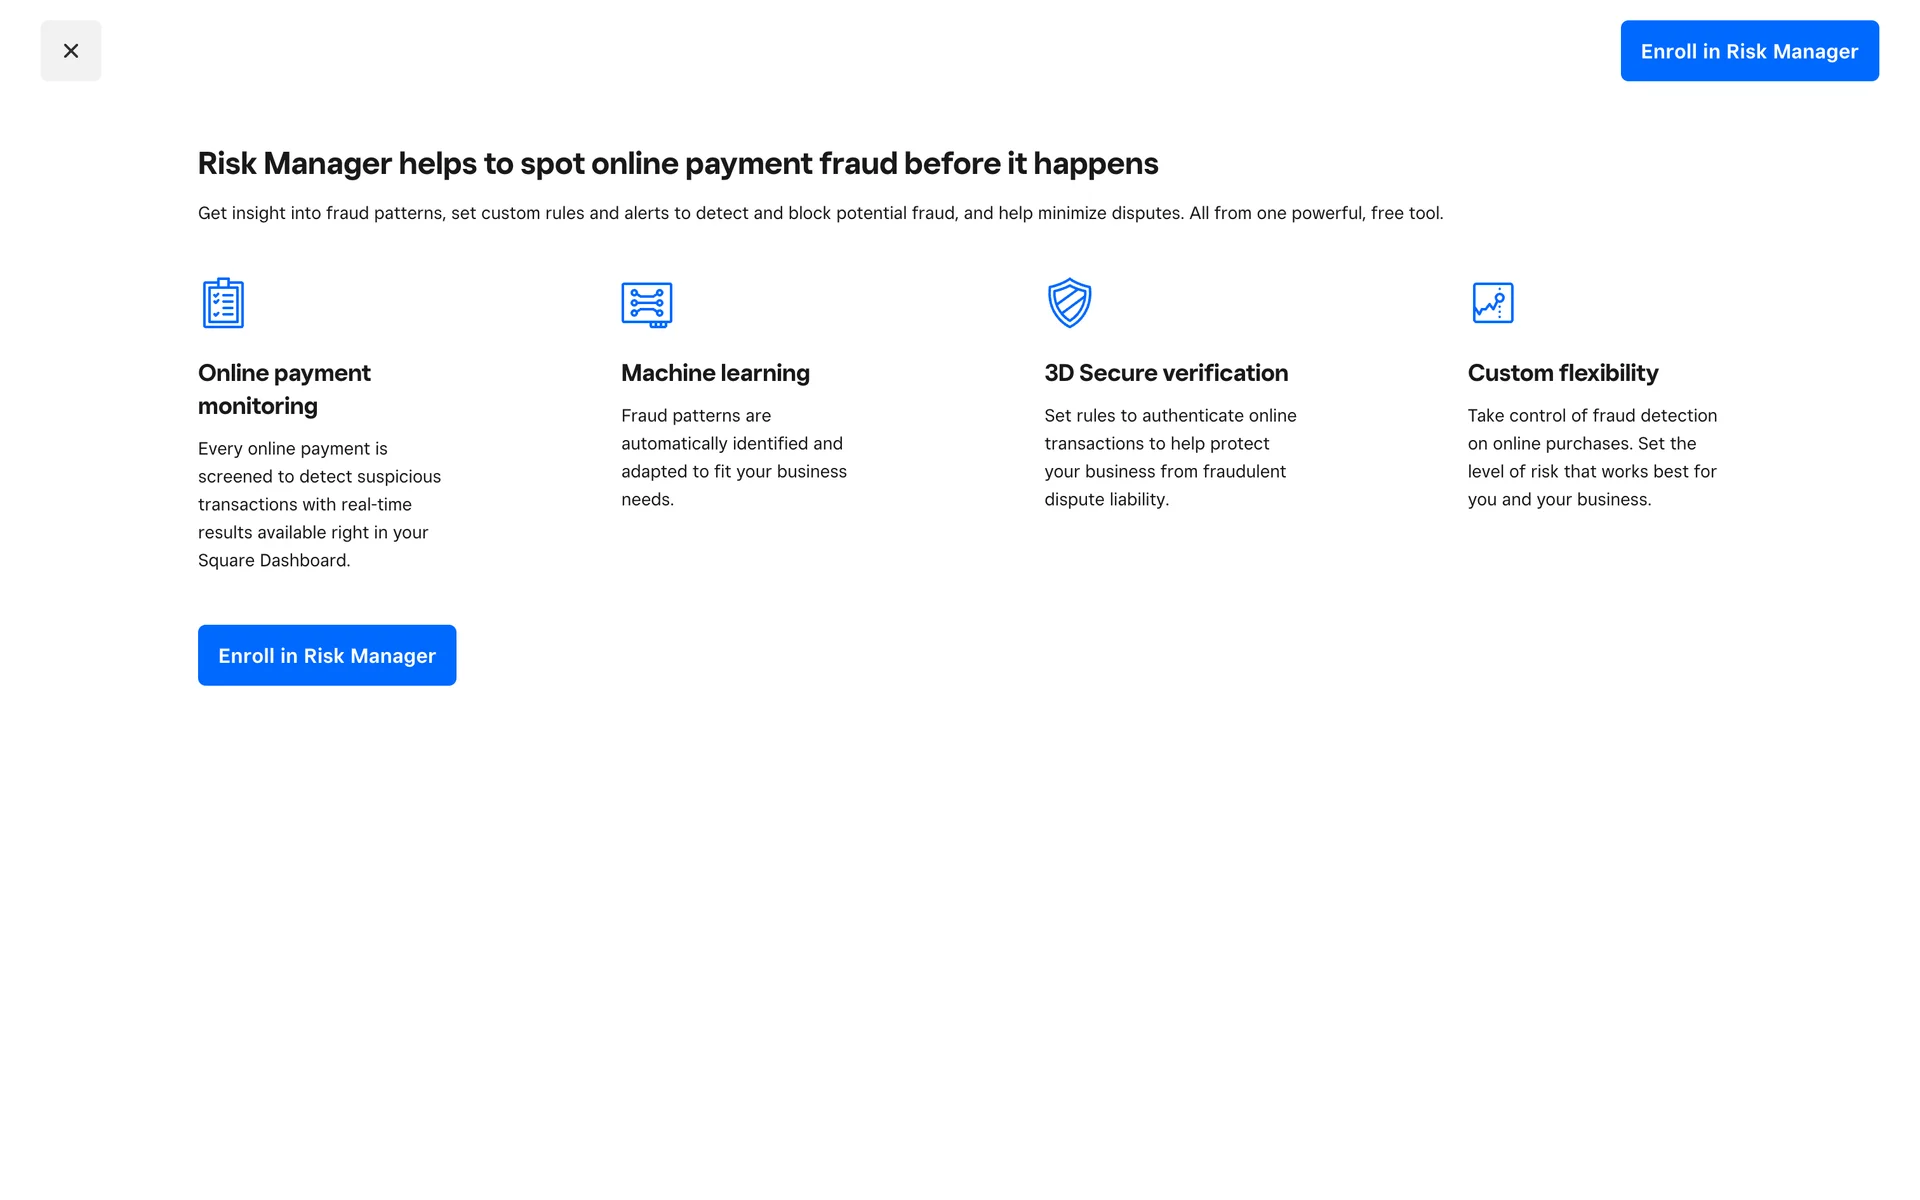Click 'free tool' at the end of the subtitle
1920x1200 pixels.
[x=1405, y=213]
